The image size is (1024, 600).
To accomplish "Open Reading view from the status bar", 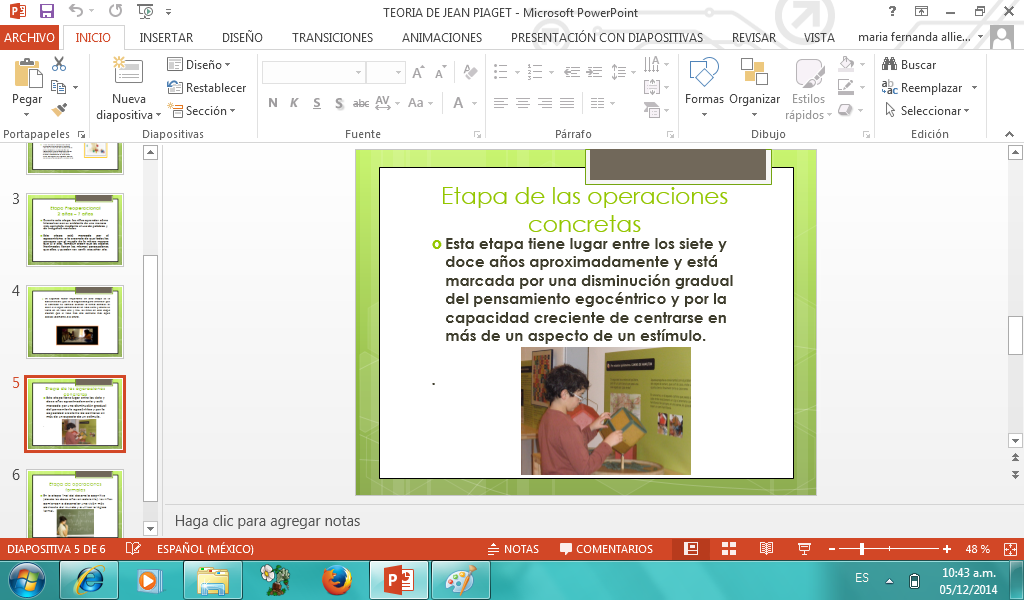I will point(766,549).
